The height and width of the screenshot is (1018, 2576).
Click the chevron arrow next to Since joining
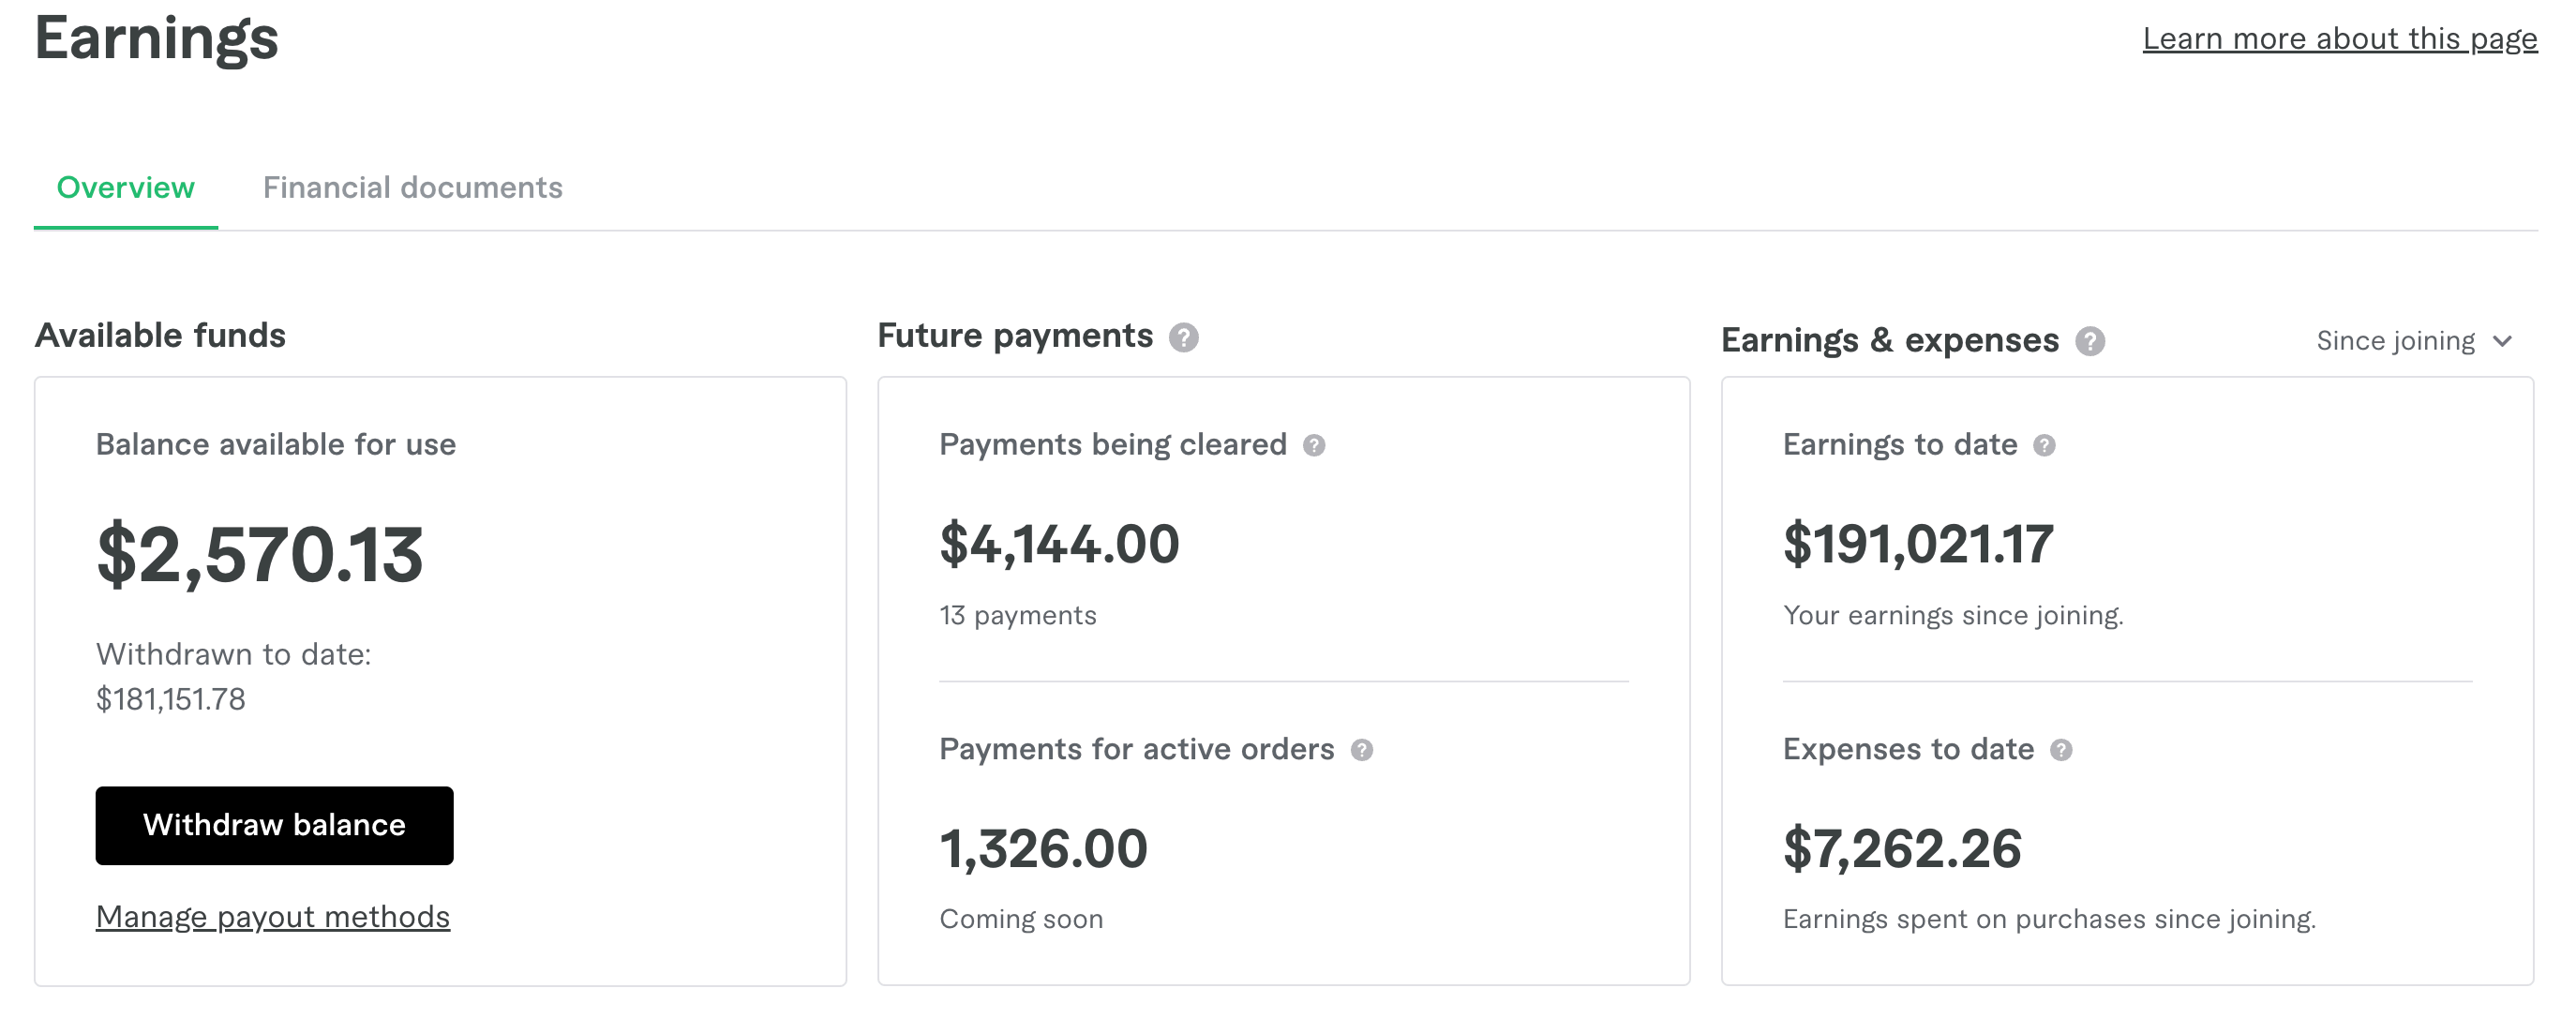(x=2503, y=342)
